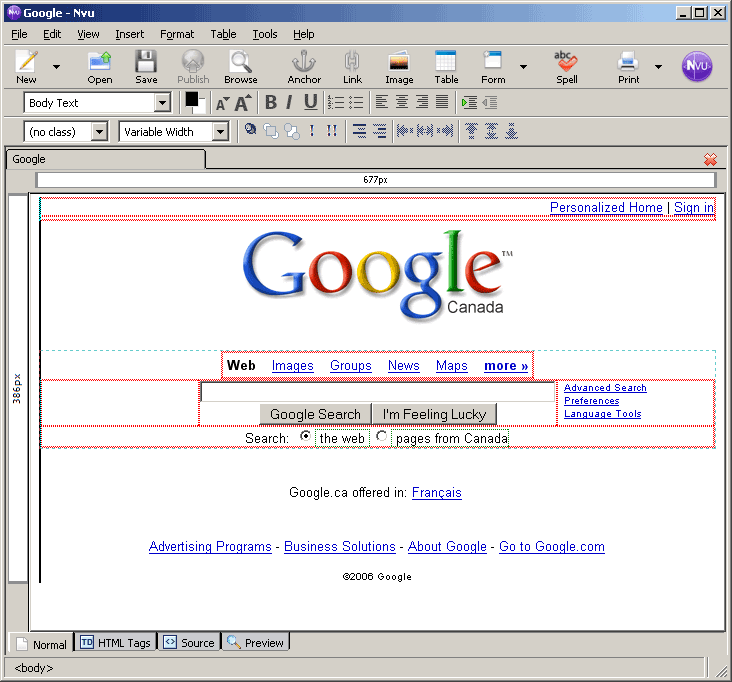The width and height of the screenshot is (732, 682).
Task: Open a file with the Open icon
Action: click(x=100, y=67)
